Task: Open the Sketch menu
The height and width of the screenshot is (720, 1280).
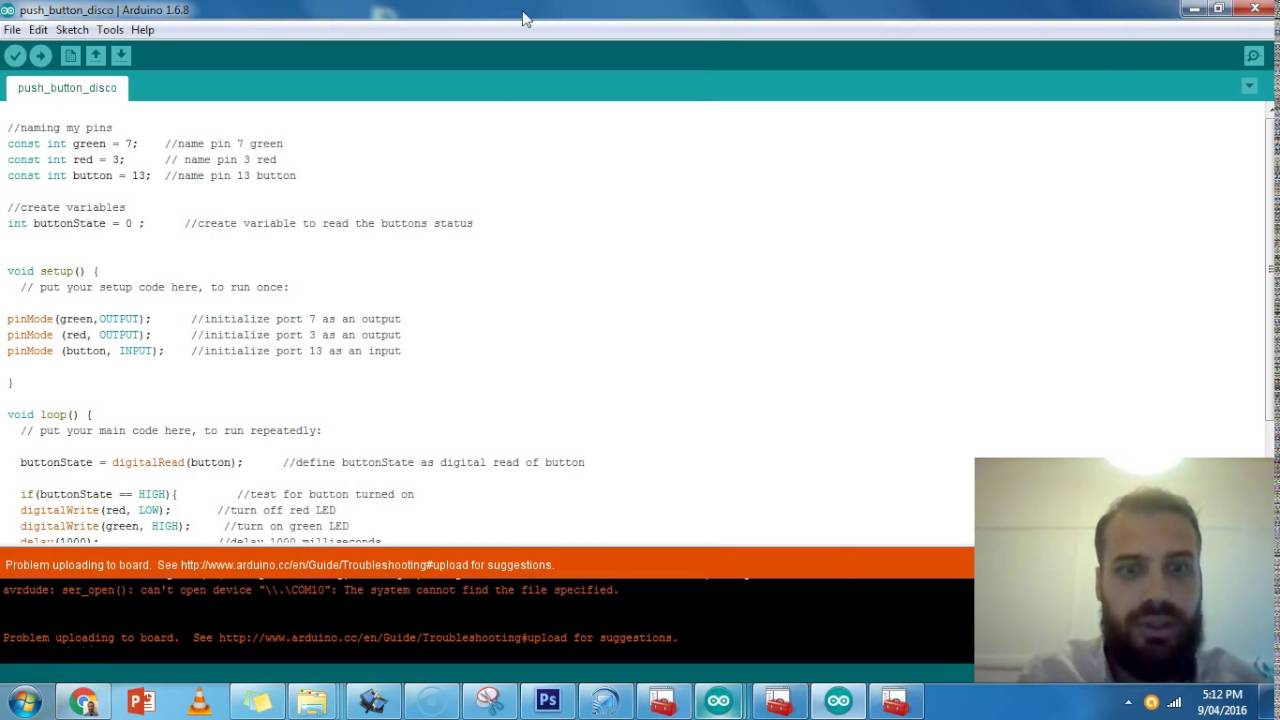Action: [72, 30]
